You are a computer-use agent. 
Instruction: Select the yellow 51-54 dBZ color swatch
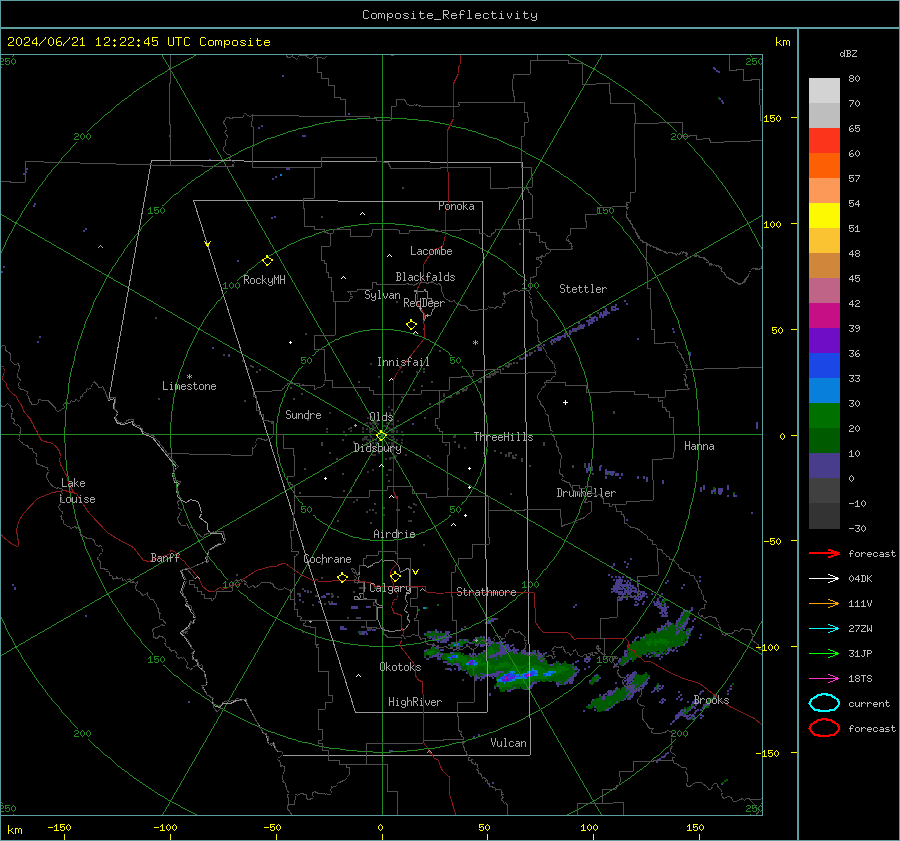(x=824, y=216)
